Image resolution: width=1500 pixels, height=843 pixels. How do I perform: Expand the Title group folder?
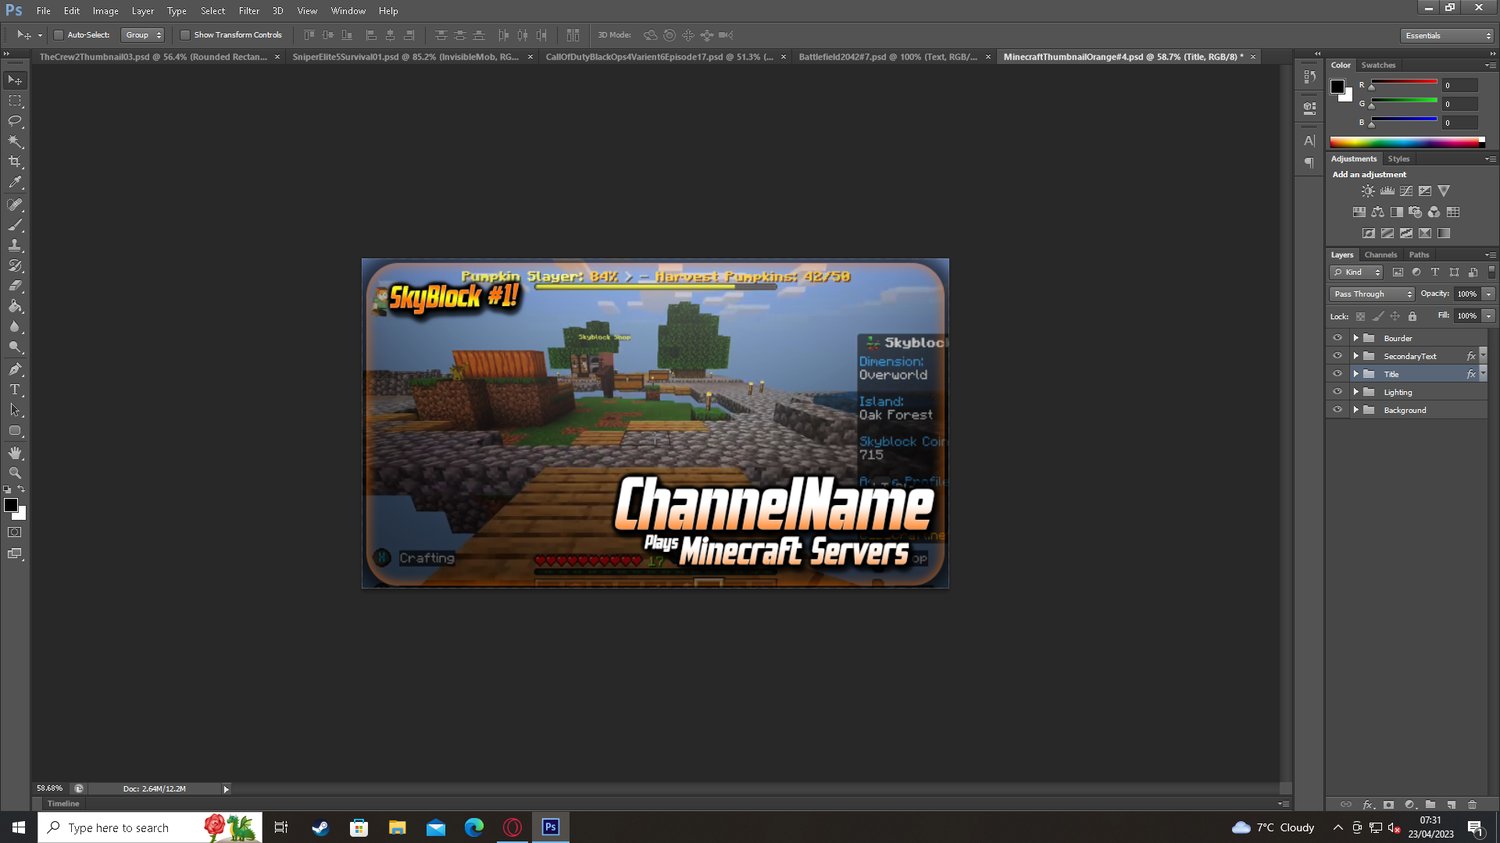[1356, 374]
